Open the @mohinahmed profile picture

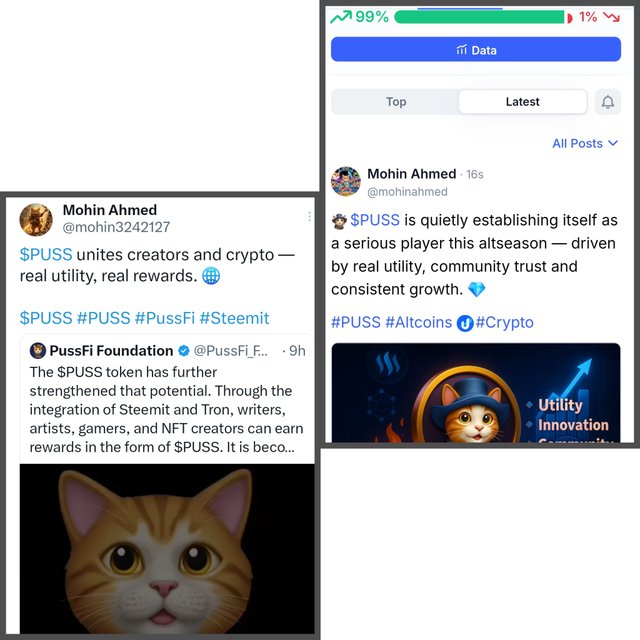click(x=346, y=181)
